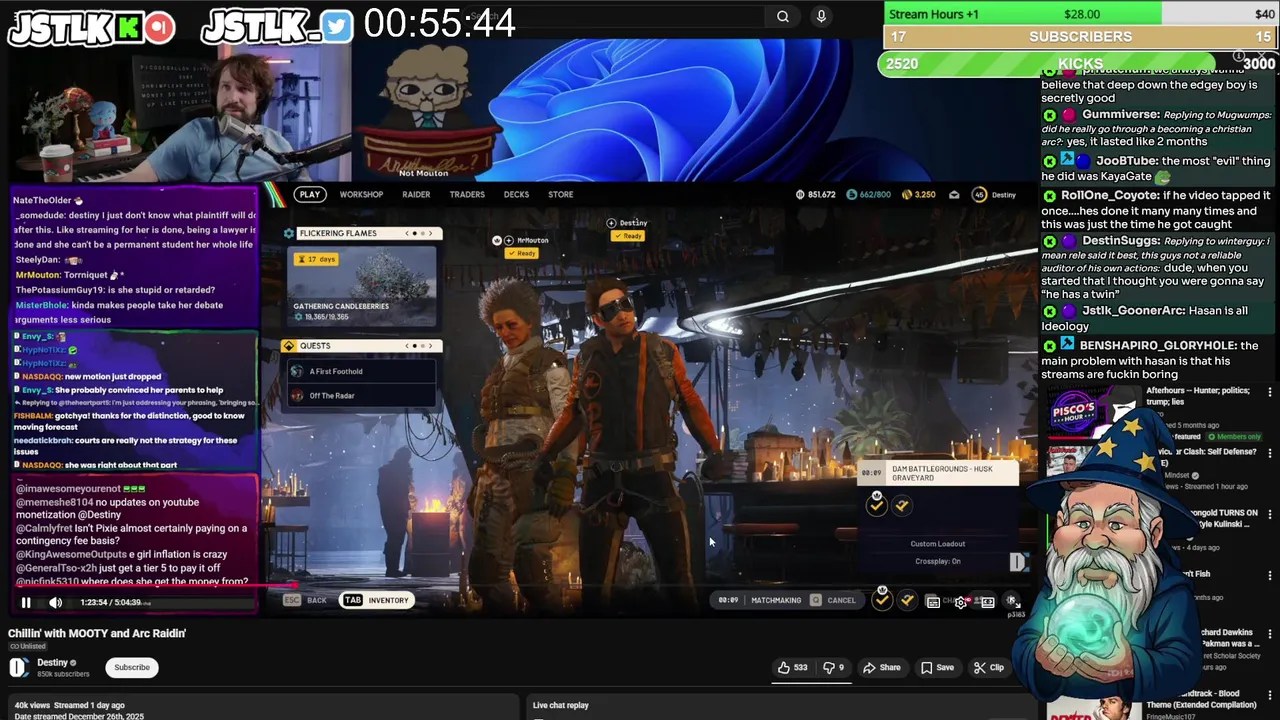The image size is (1280, 720).
Task: Click the 3,250 gold token balance
Action: (919, 194)
